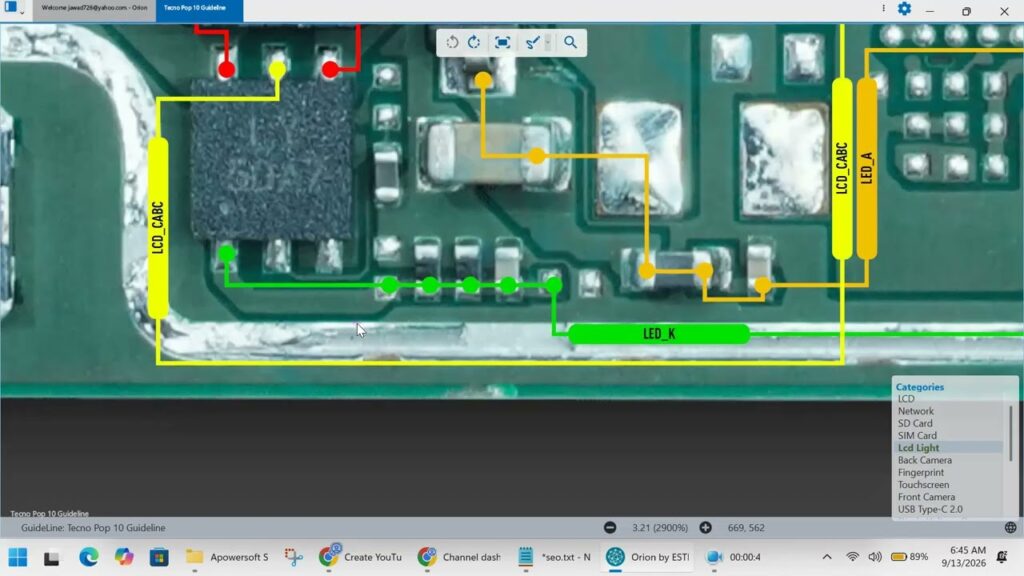Click the left LCD_CABC net label
The width and height of the screenshot is (1024, 576).
pyautogui.click(x=158, y=228)
